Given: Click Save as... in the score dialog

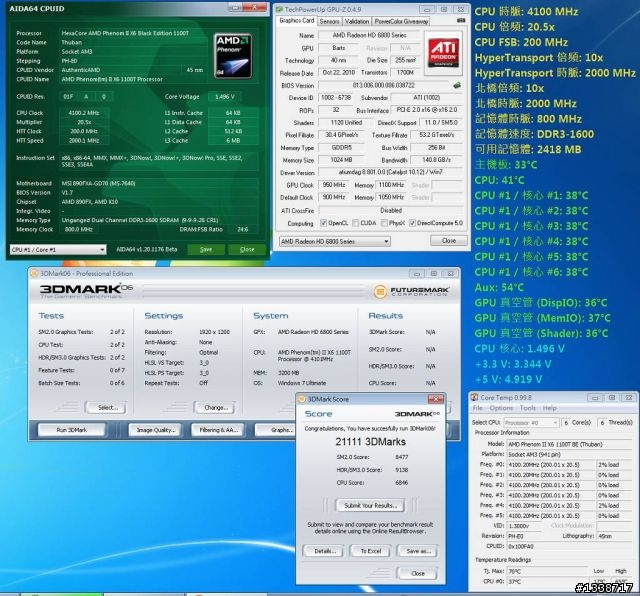Looking at the screenshot, I should click(x=418, y=551).
